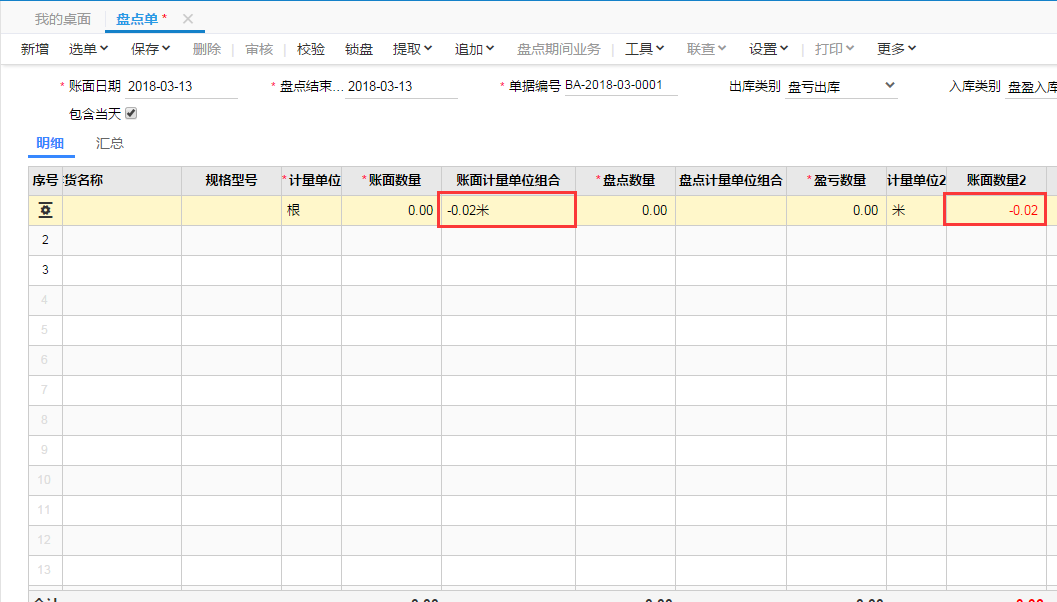Image resolution: width=1057 pixels, height=602 pixels.
Task: Select row number 2
Action: 45,240
